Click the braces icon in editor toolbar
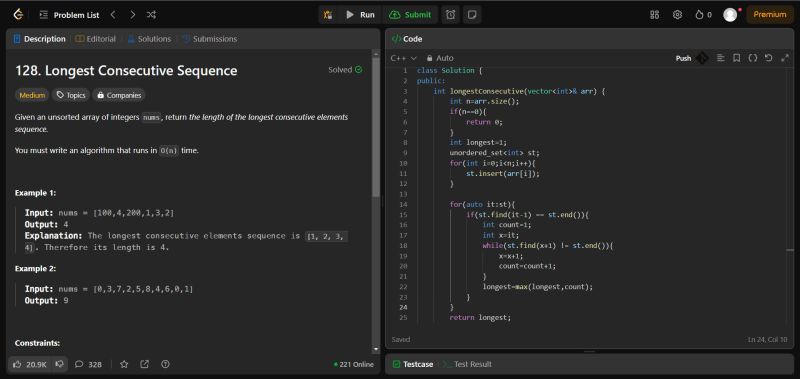The height and width of the screenshot is (379, 800). pos(753,58)
